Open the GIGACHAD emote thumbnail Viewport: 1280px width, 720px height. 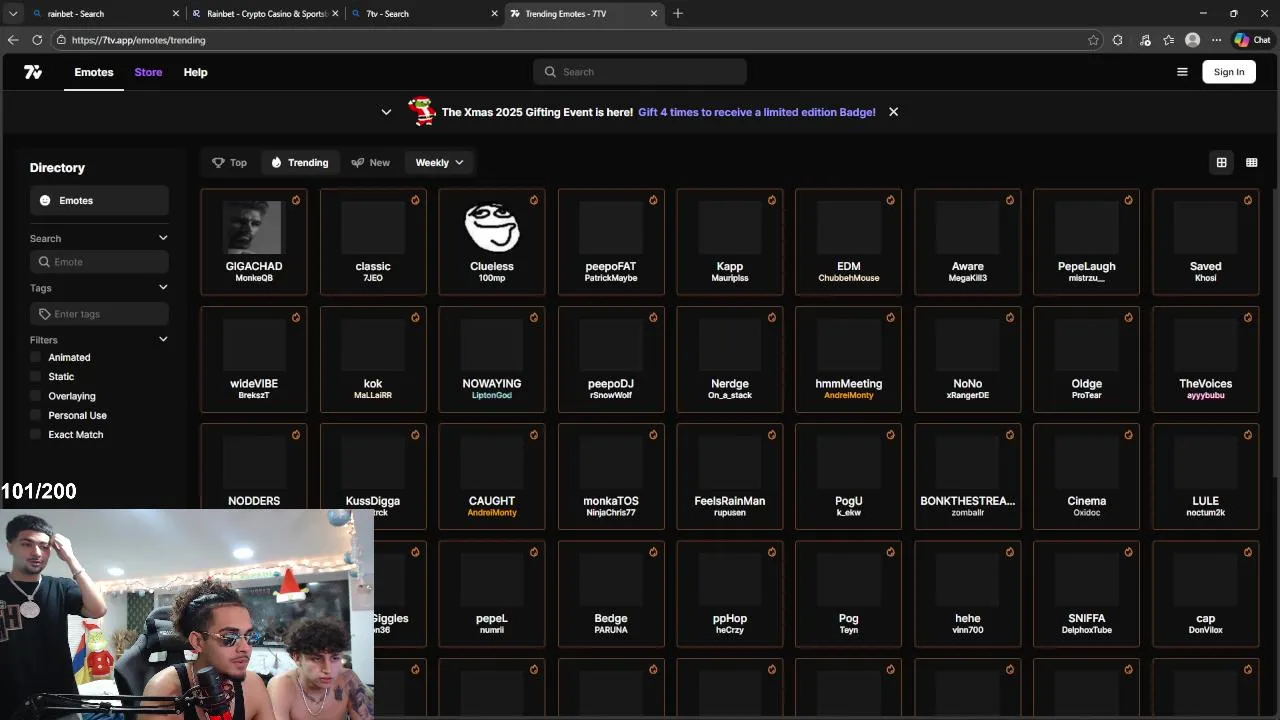pyautogui.click(x=253, y=226)
